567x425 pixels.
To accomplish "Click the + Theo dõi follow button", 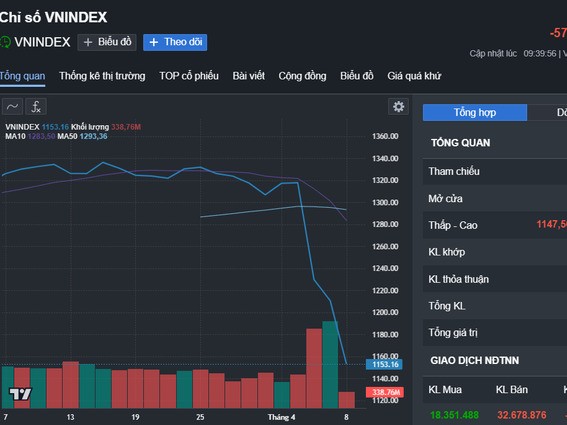I will point(175,42).
